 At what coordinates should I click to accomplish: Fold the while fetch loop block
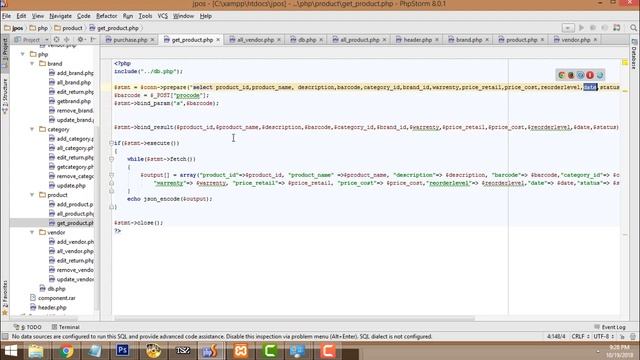point(111,159)
